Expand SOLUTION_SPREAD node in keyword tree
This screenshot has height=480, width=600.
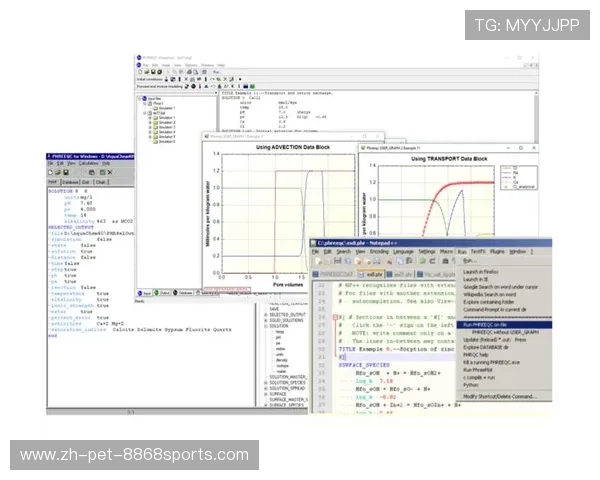point(266,388)
